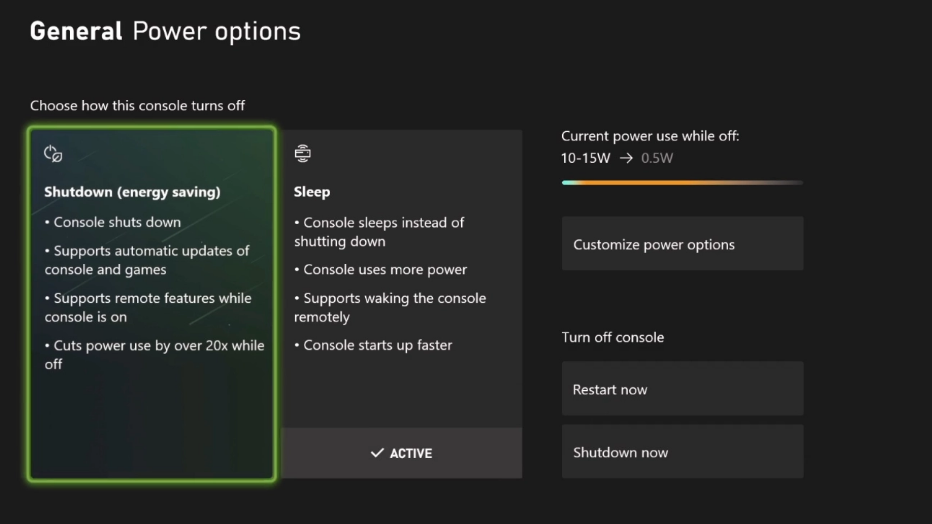This screenshot has width=932, height=524.
Task: Select the Sleep power mode title
Action: point(312,192)
